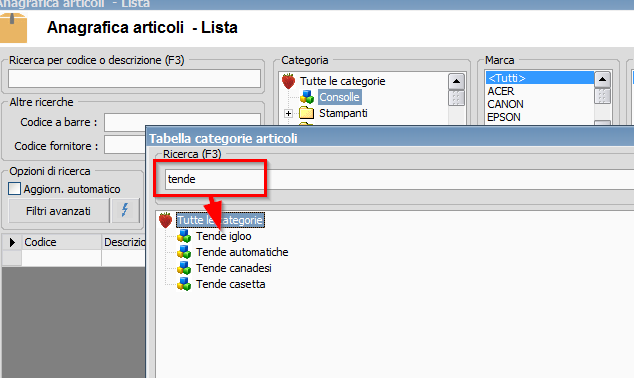Click the Marca list scrollbar thumb
The image size is (634, 378).
pyautogui.click(x=602, y=96)
